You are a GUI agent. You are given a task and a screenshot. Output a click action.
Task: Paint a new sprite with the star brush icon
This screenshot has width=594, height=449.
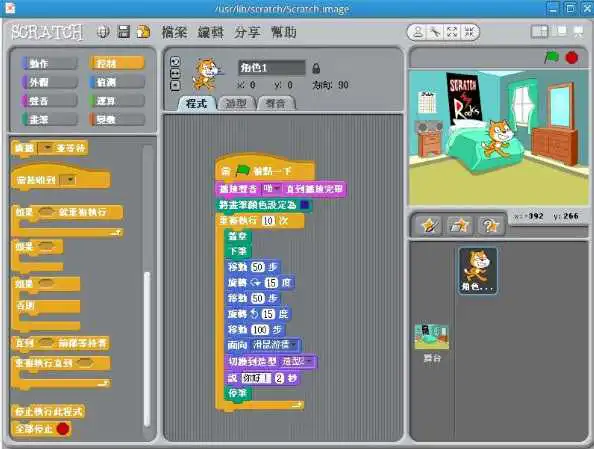point(428,225)
